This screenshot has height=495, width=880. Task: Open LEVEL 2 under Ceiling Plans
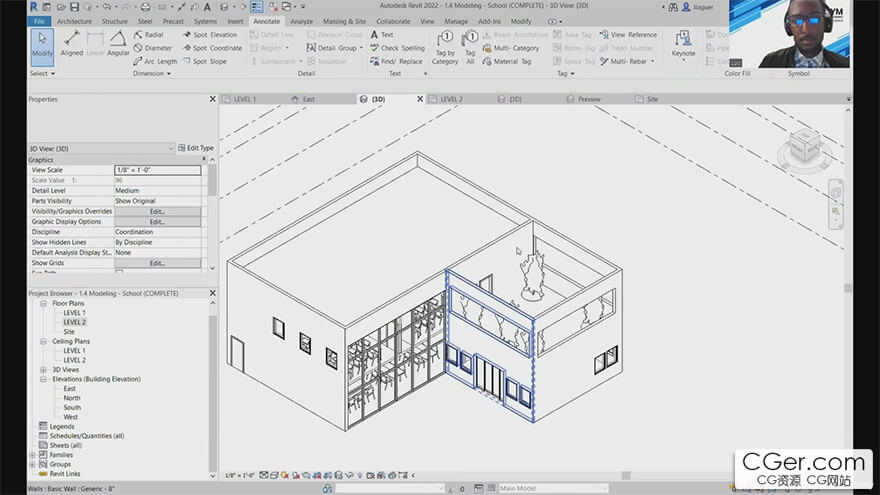[x=75, y=360]
